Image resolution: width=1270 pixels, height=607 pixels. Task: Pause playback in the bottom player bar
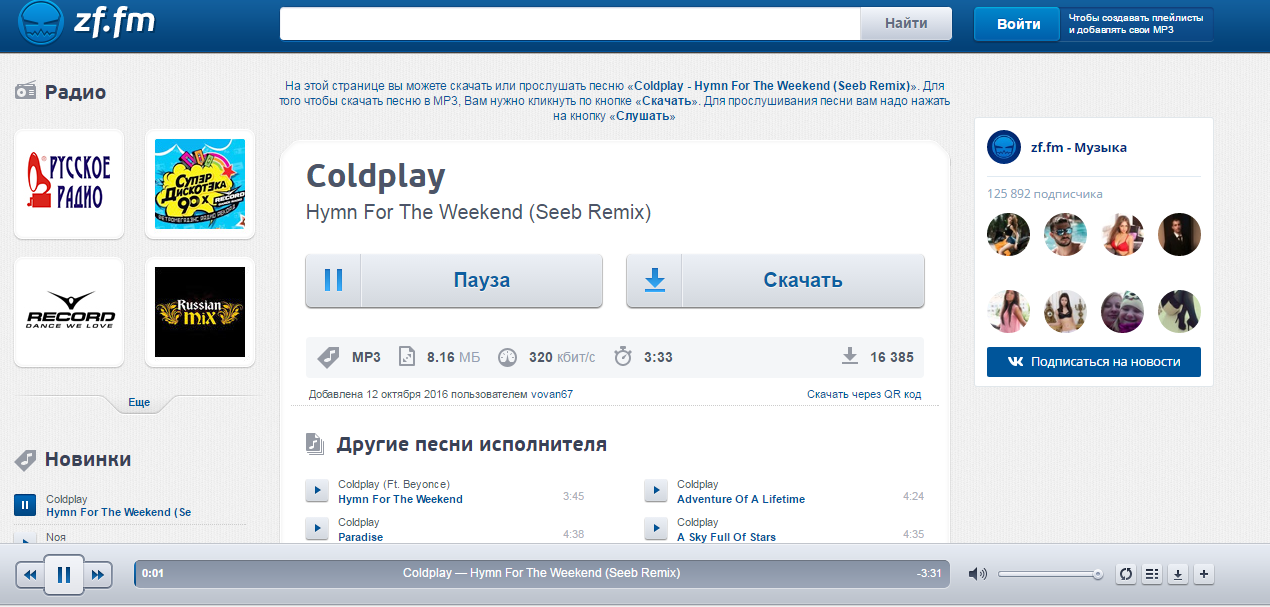(64, 574)
